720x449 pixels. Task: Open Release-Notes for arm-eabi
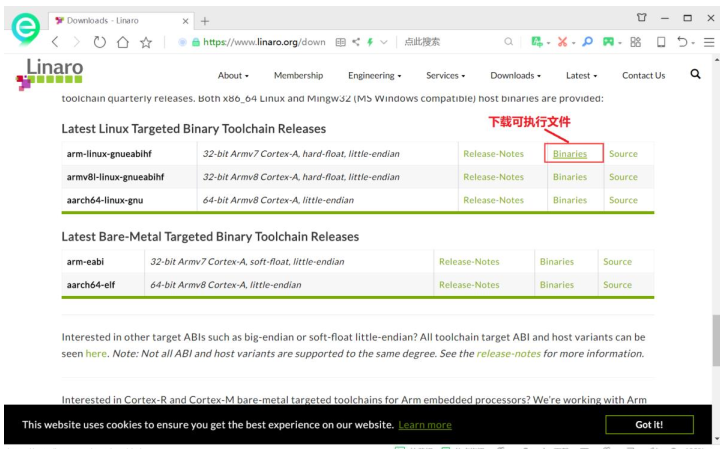(x=469, y=262)
